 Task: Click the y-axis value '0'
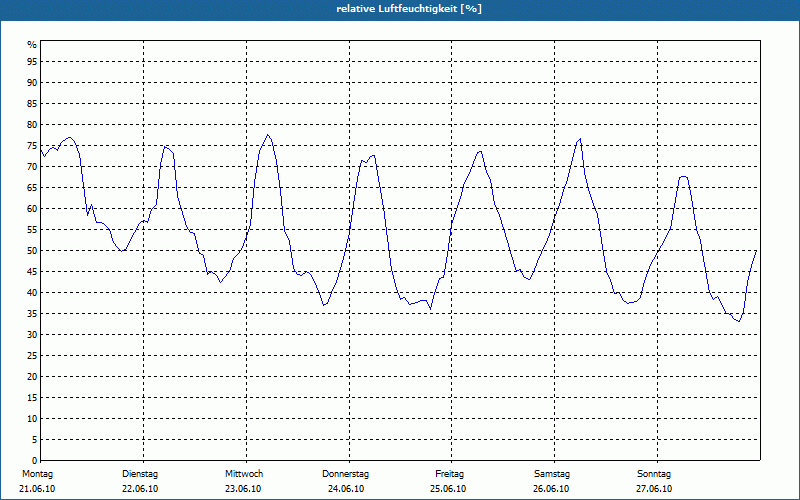coord(35,461)
